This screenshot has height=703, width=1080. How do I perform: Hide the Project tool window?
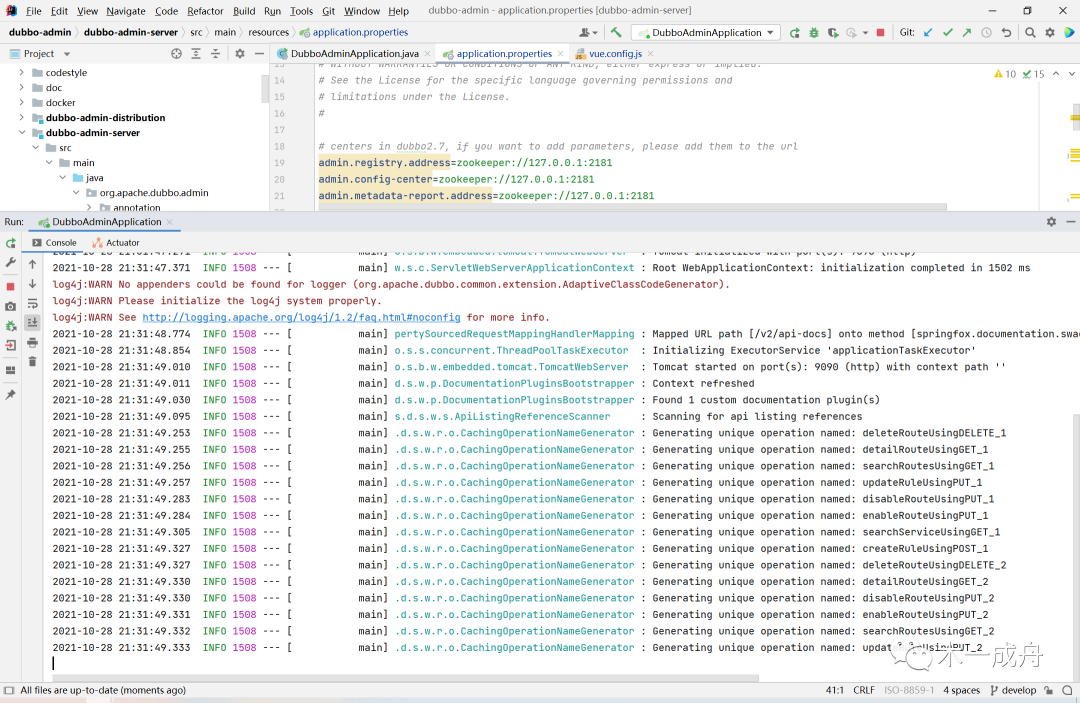(x=259, y=54)
